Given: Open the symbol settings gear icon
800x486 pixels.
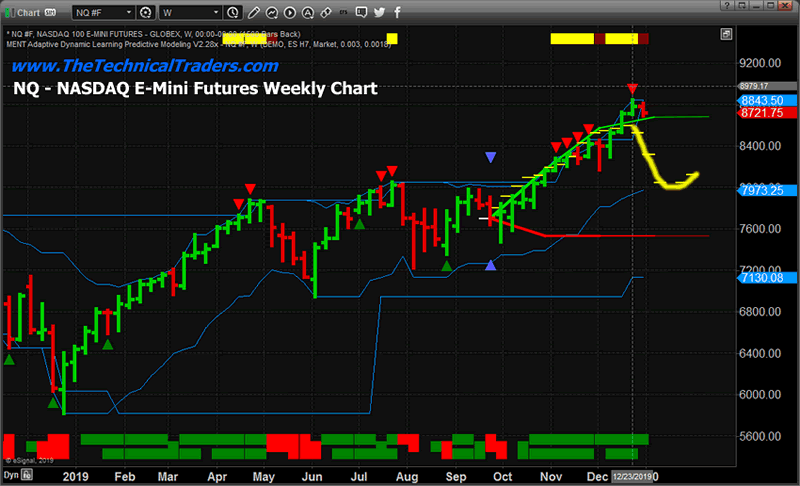Looking at the screenshot, I should point(145,12).
